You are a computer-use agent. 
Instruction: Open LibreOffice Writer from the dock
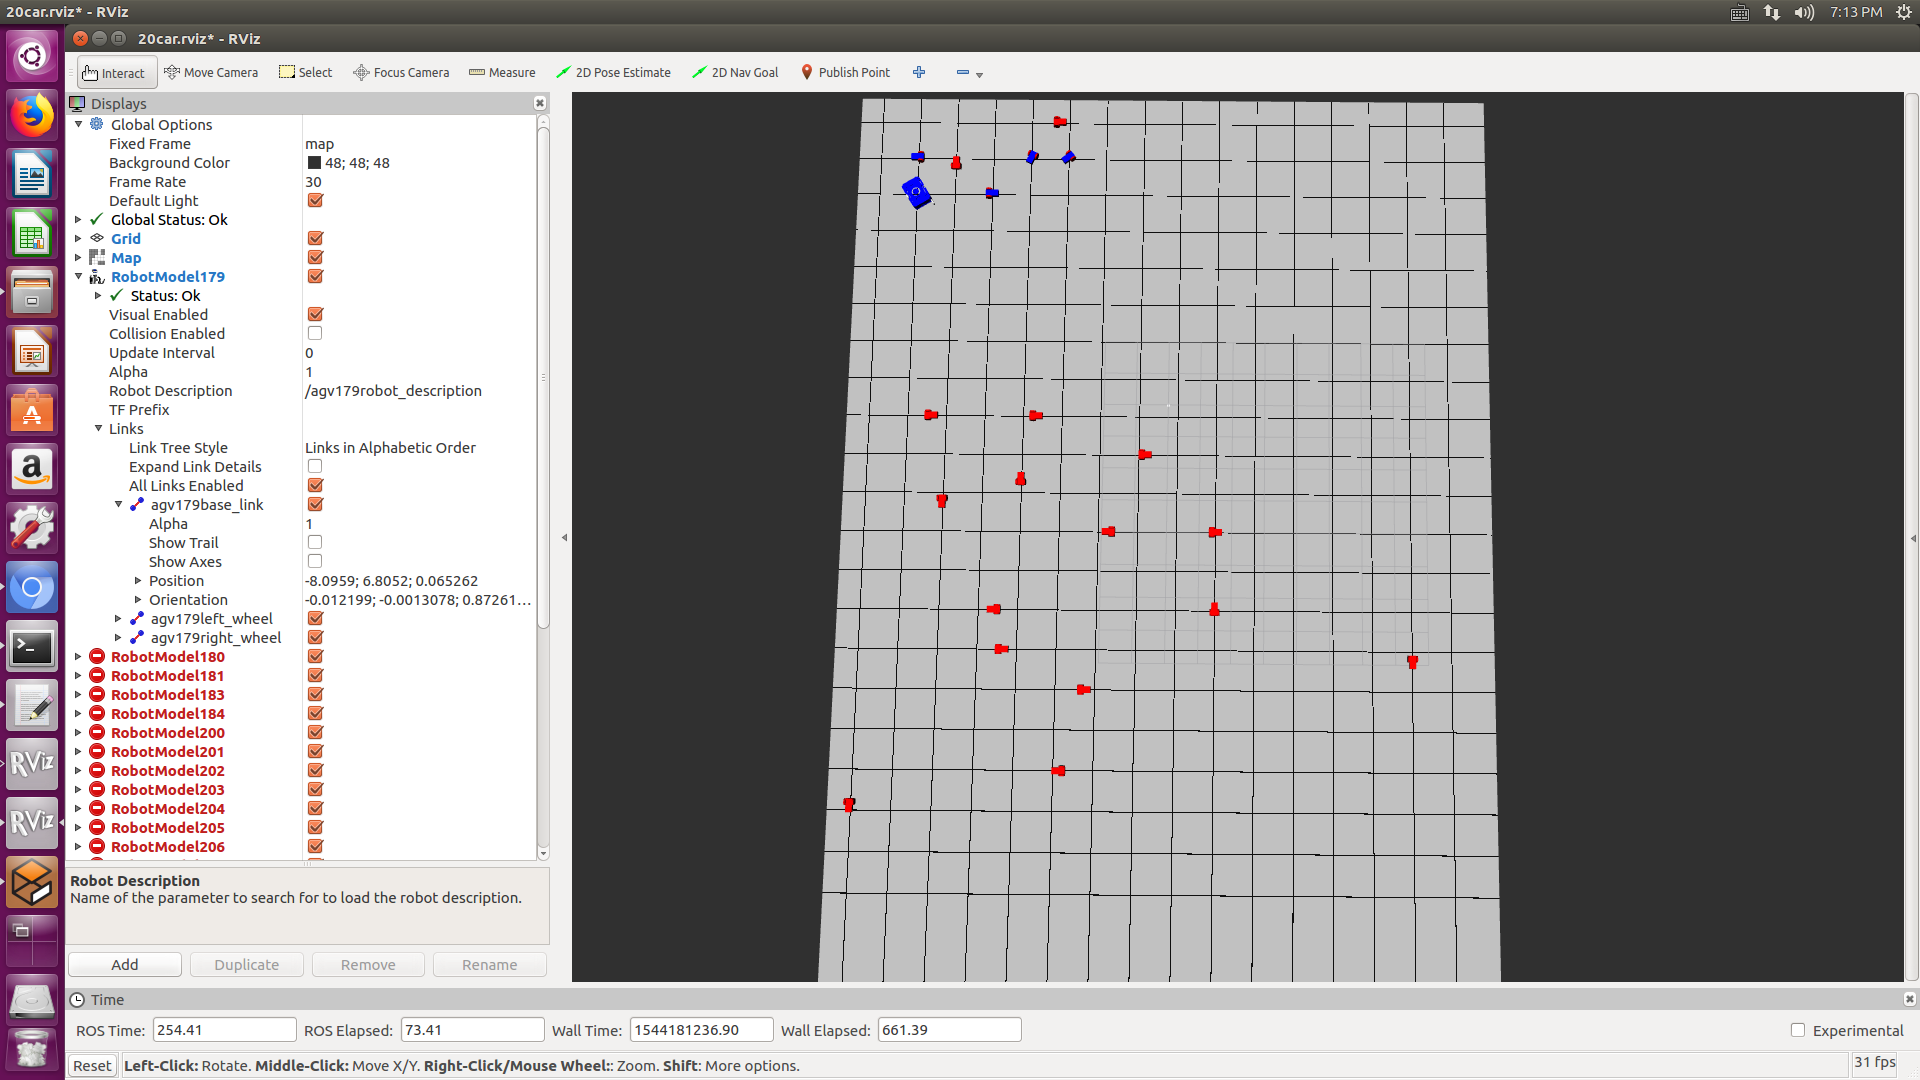tap(32, 176)
